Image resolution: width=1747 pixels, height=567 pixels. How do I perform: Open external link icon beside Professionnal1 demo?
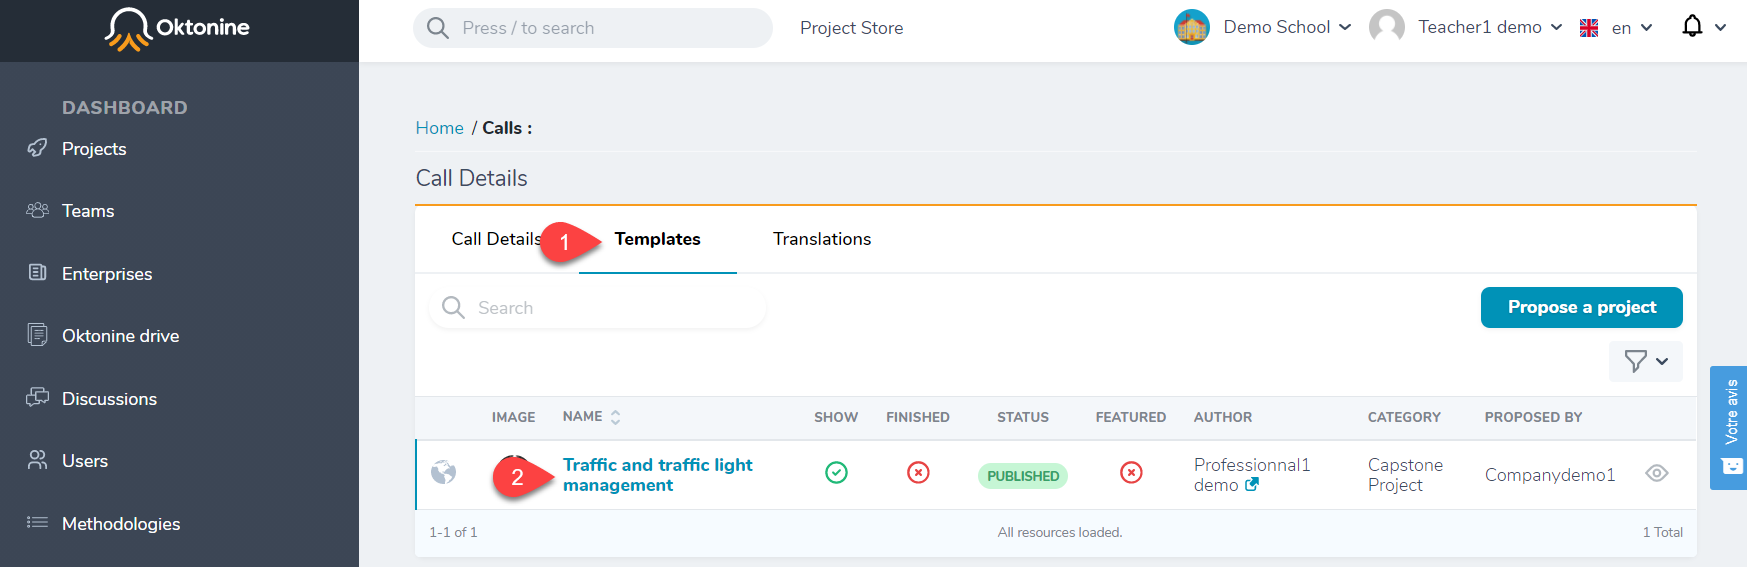[x=1251, y=485]
